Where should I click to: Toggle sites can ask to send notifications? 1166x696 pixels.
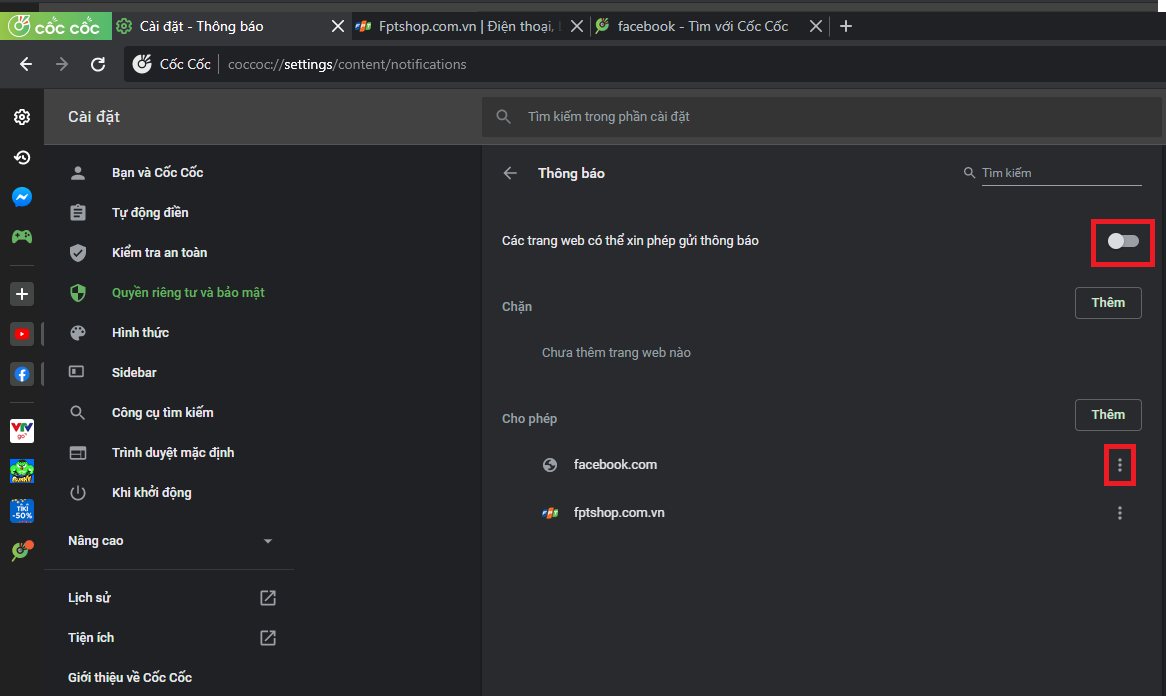pos(1123,241)
